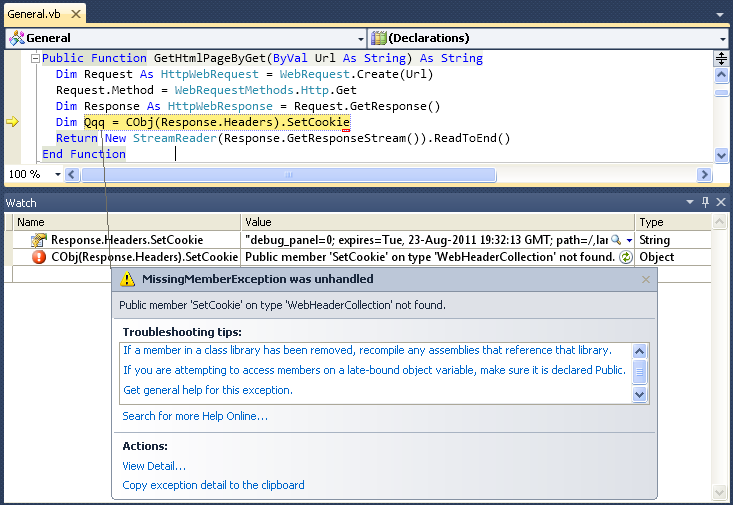The width and height of the screenshot is (733, 505).
Task: Toggle auto-hide pin on Watch panel
Action: pos(706,202)
